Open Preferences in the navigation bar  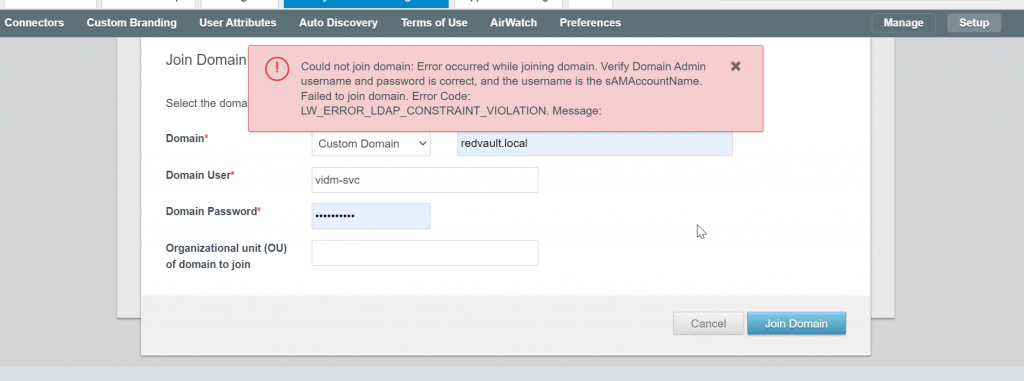(x=590, y=23)
